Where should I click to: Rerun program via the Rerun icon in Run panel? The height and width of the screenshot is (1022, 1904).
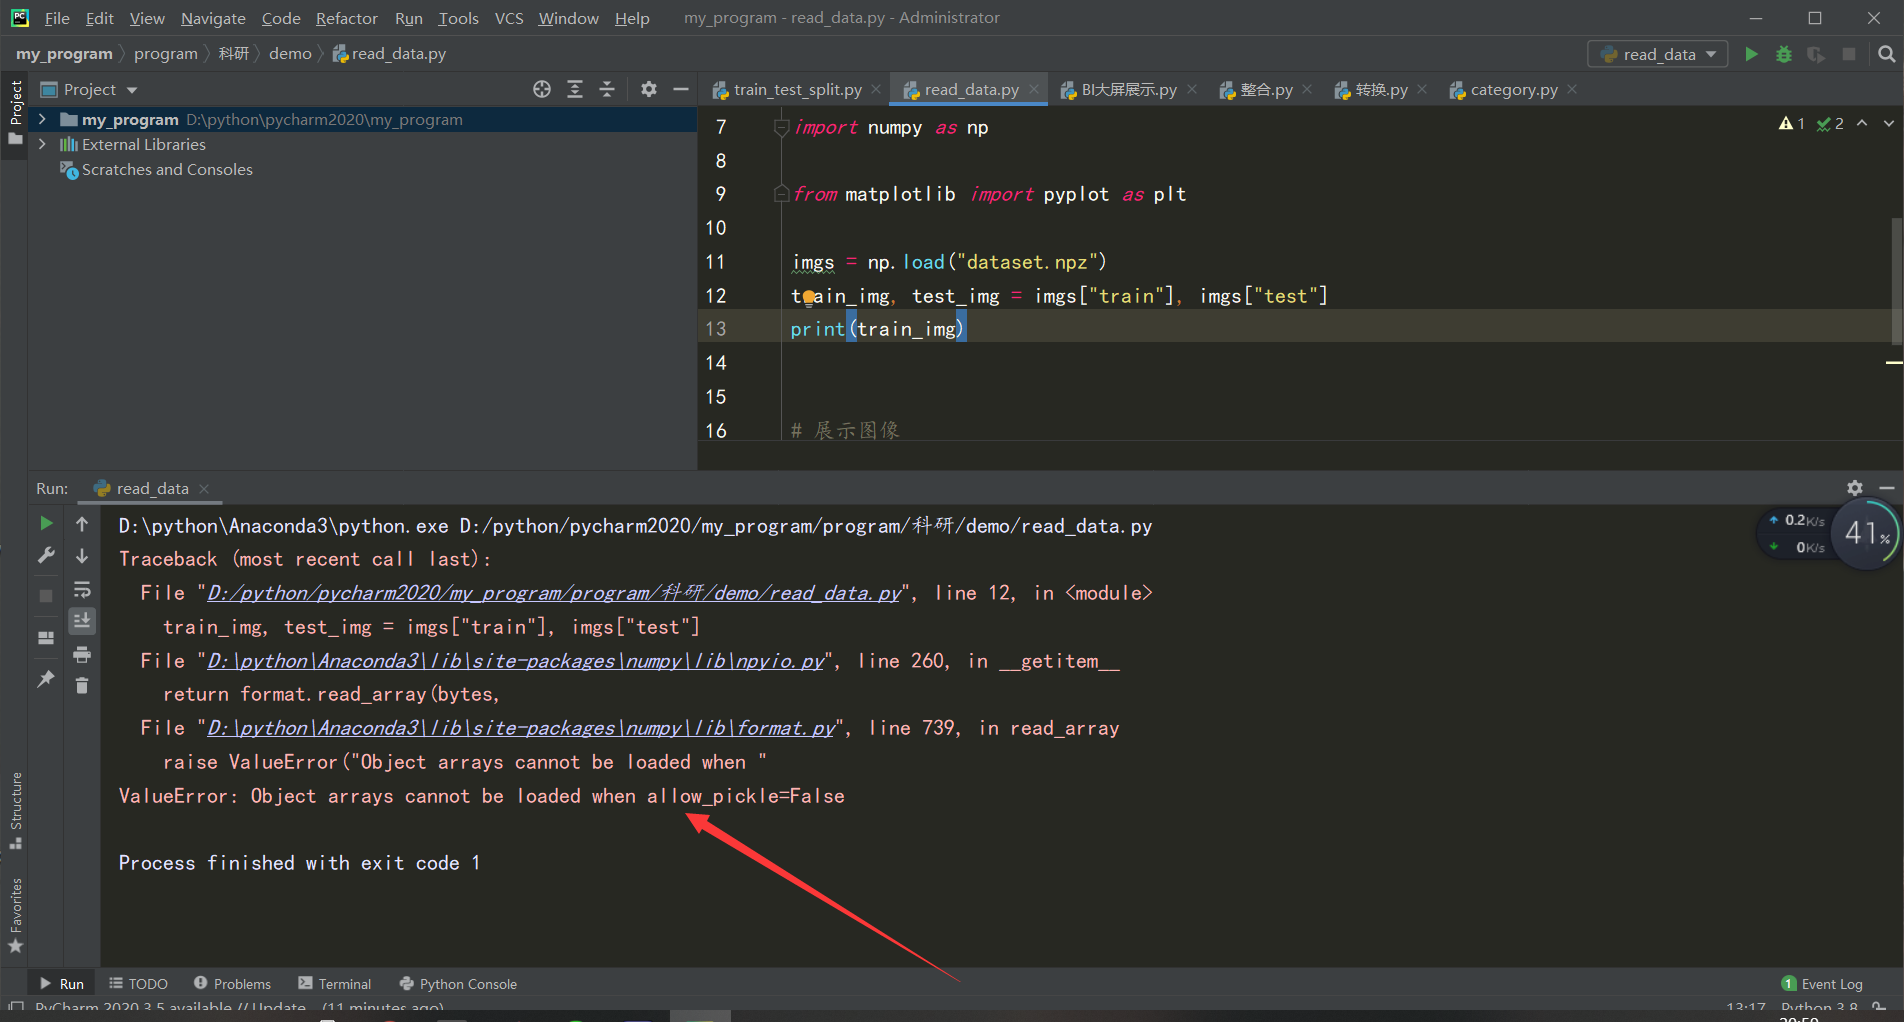point(45,522)
